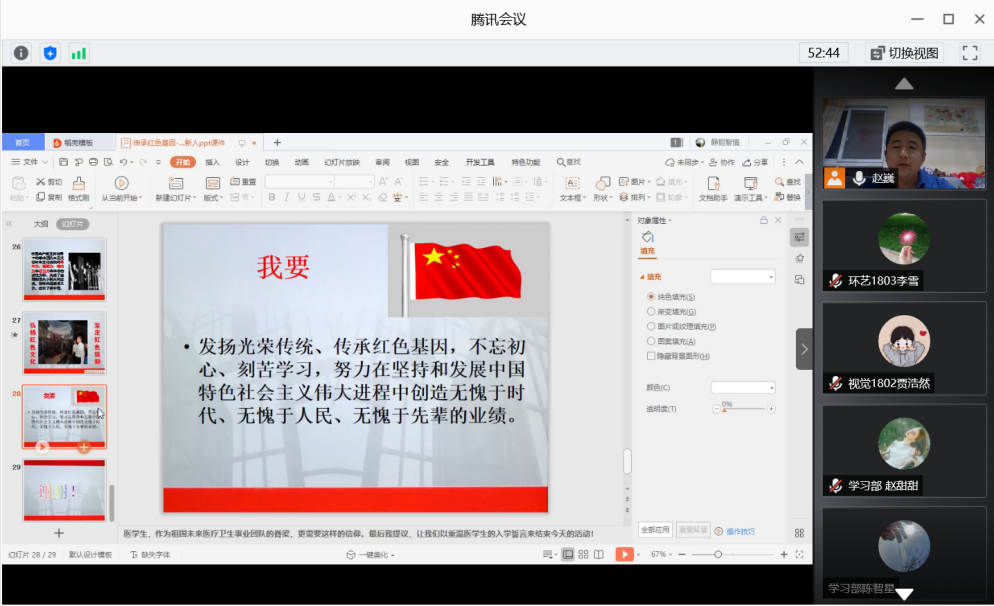This screenshot has width=994, height=606.
Task: Switch to the Design (设计) tab
Action: [x=242, y=162]
